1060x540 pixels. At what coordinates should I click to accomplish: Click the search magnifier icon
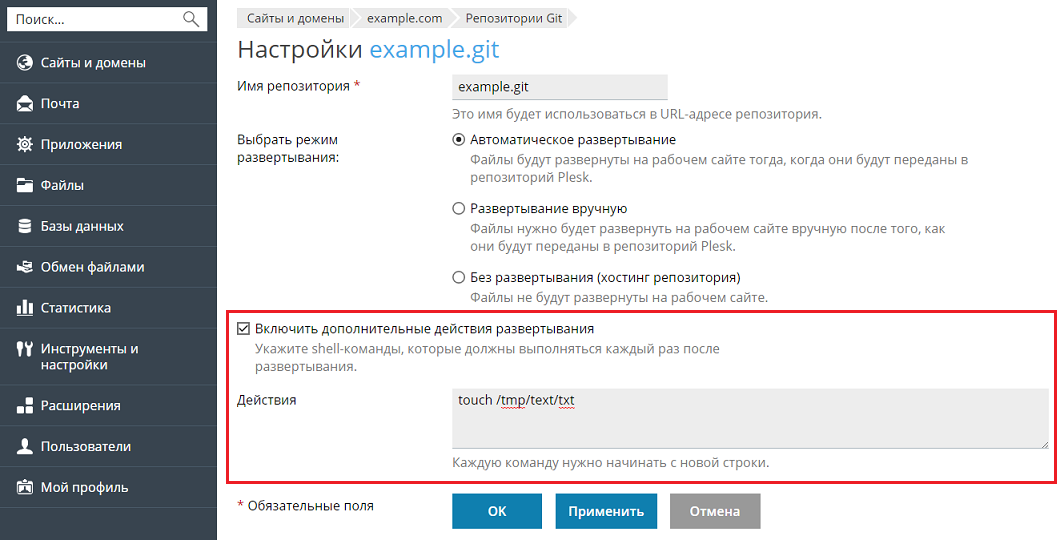[191, 18]
